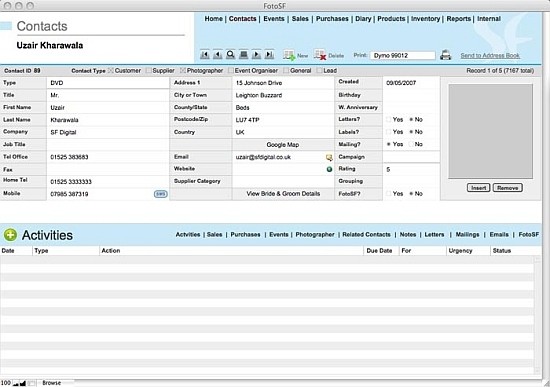Image resolution: width=550 pixels, height=387 pixels.
Task: Open the Title field showing Mr.
Action: point(108,95)
